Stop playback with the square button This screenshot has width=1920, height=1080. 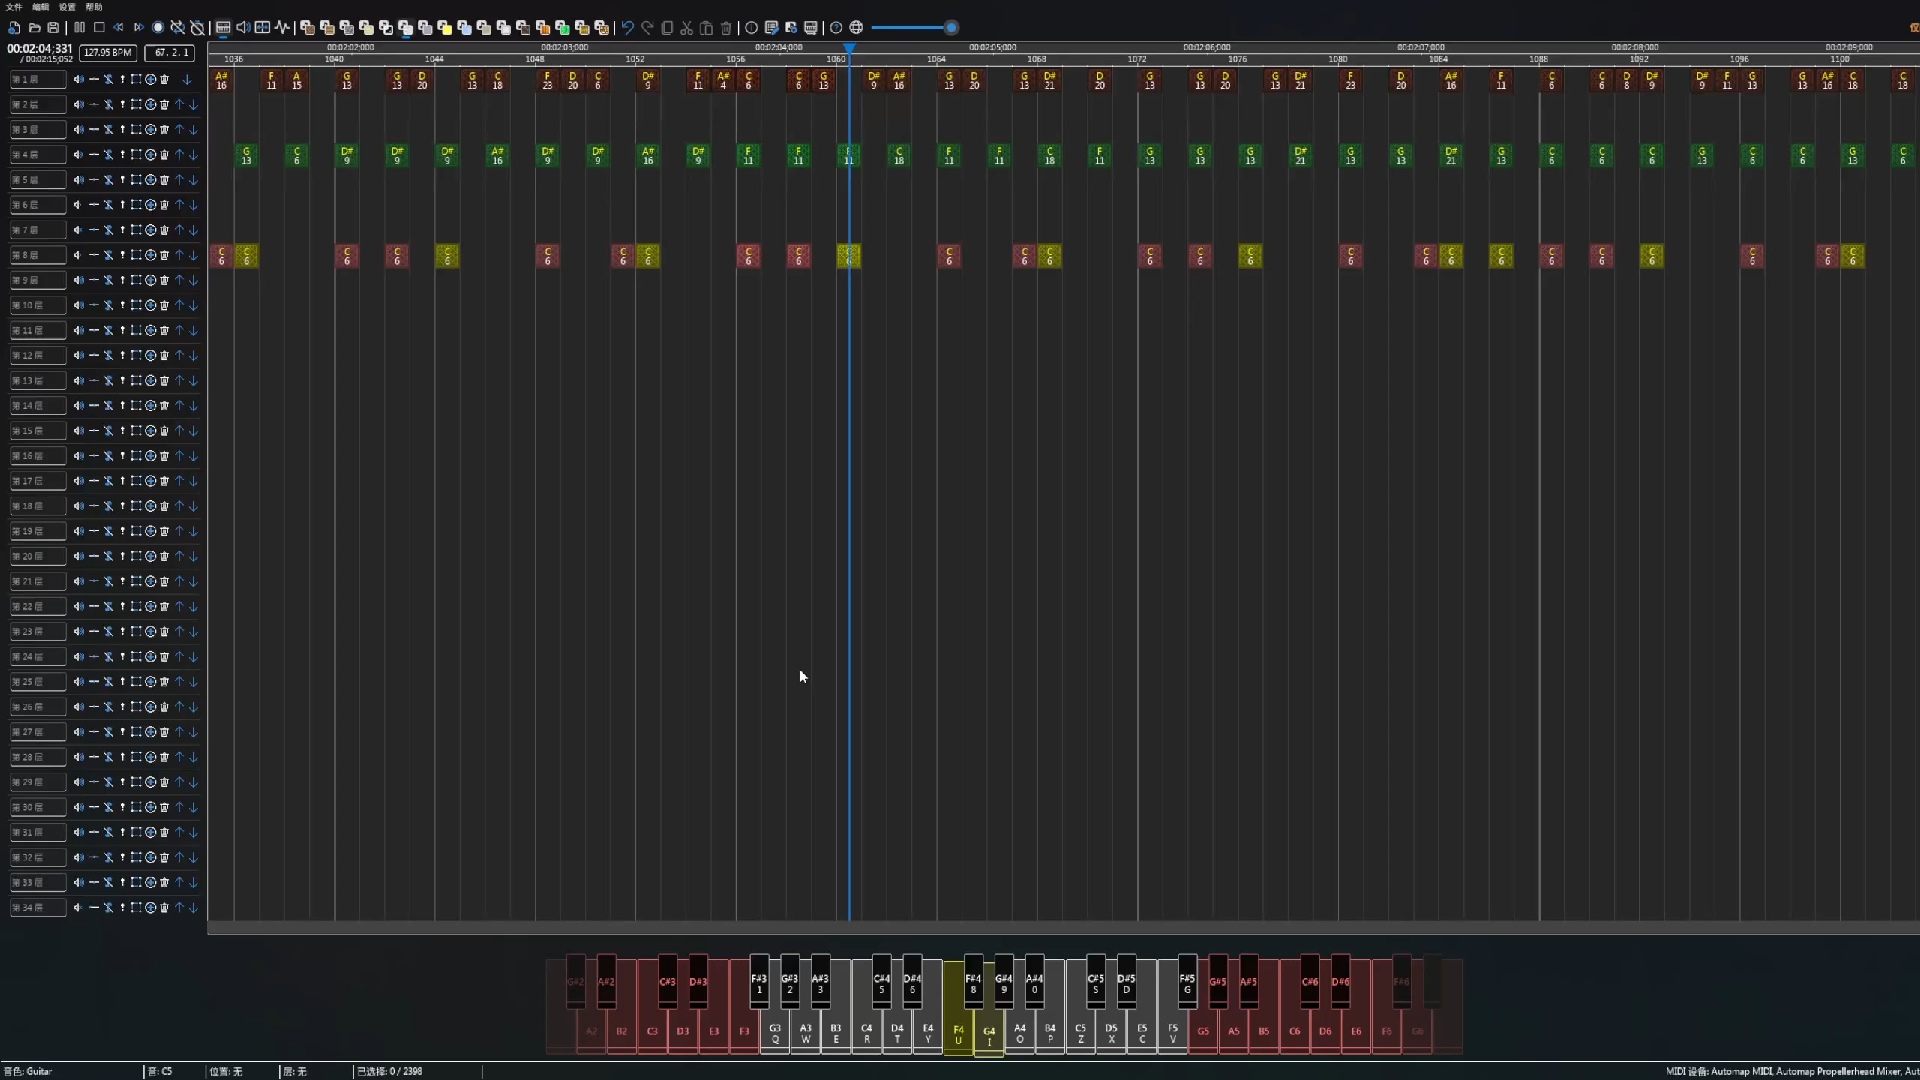tap(99, 28)
